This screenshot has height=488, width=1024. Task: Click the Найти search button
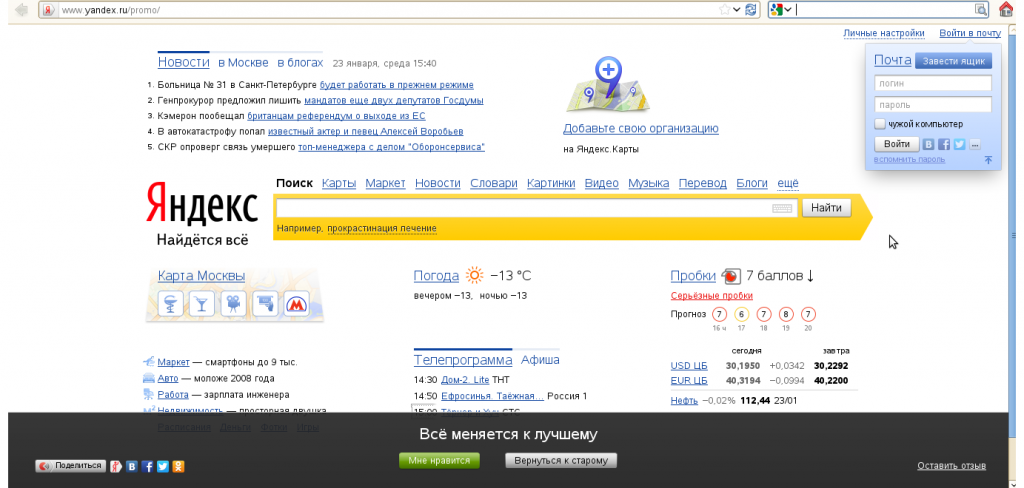(827, 208)
